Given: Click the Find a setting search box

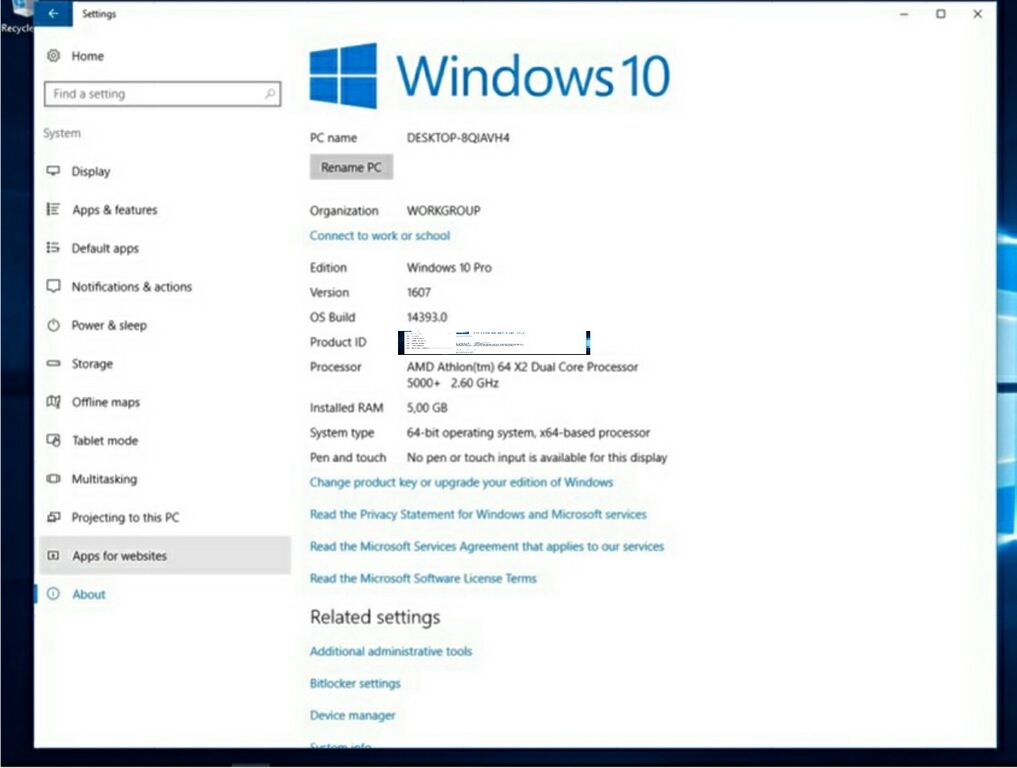Looking at the screenshot, I should tap(162, 94).
